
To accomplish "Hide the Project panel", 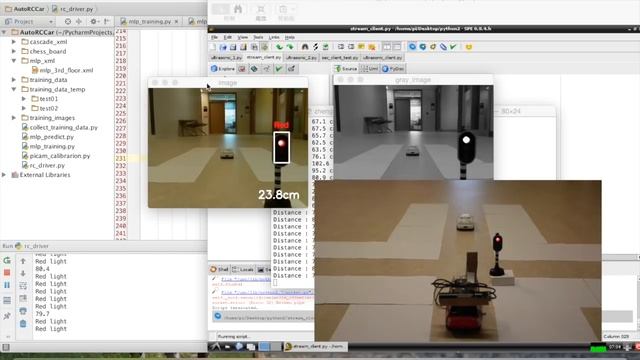I will pyautogui.click(x=107, y=21).
